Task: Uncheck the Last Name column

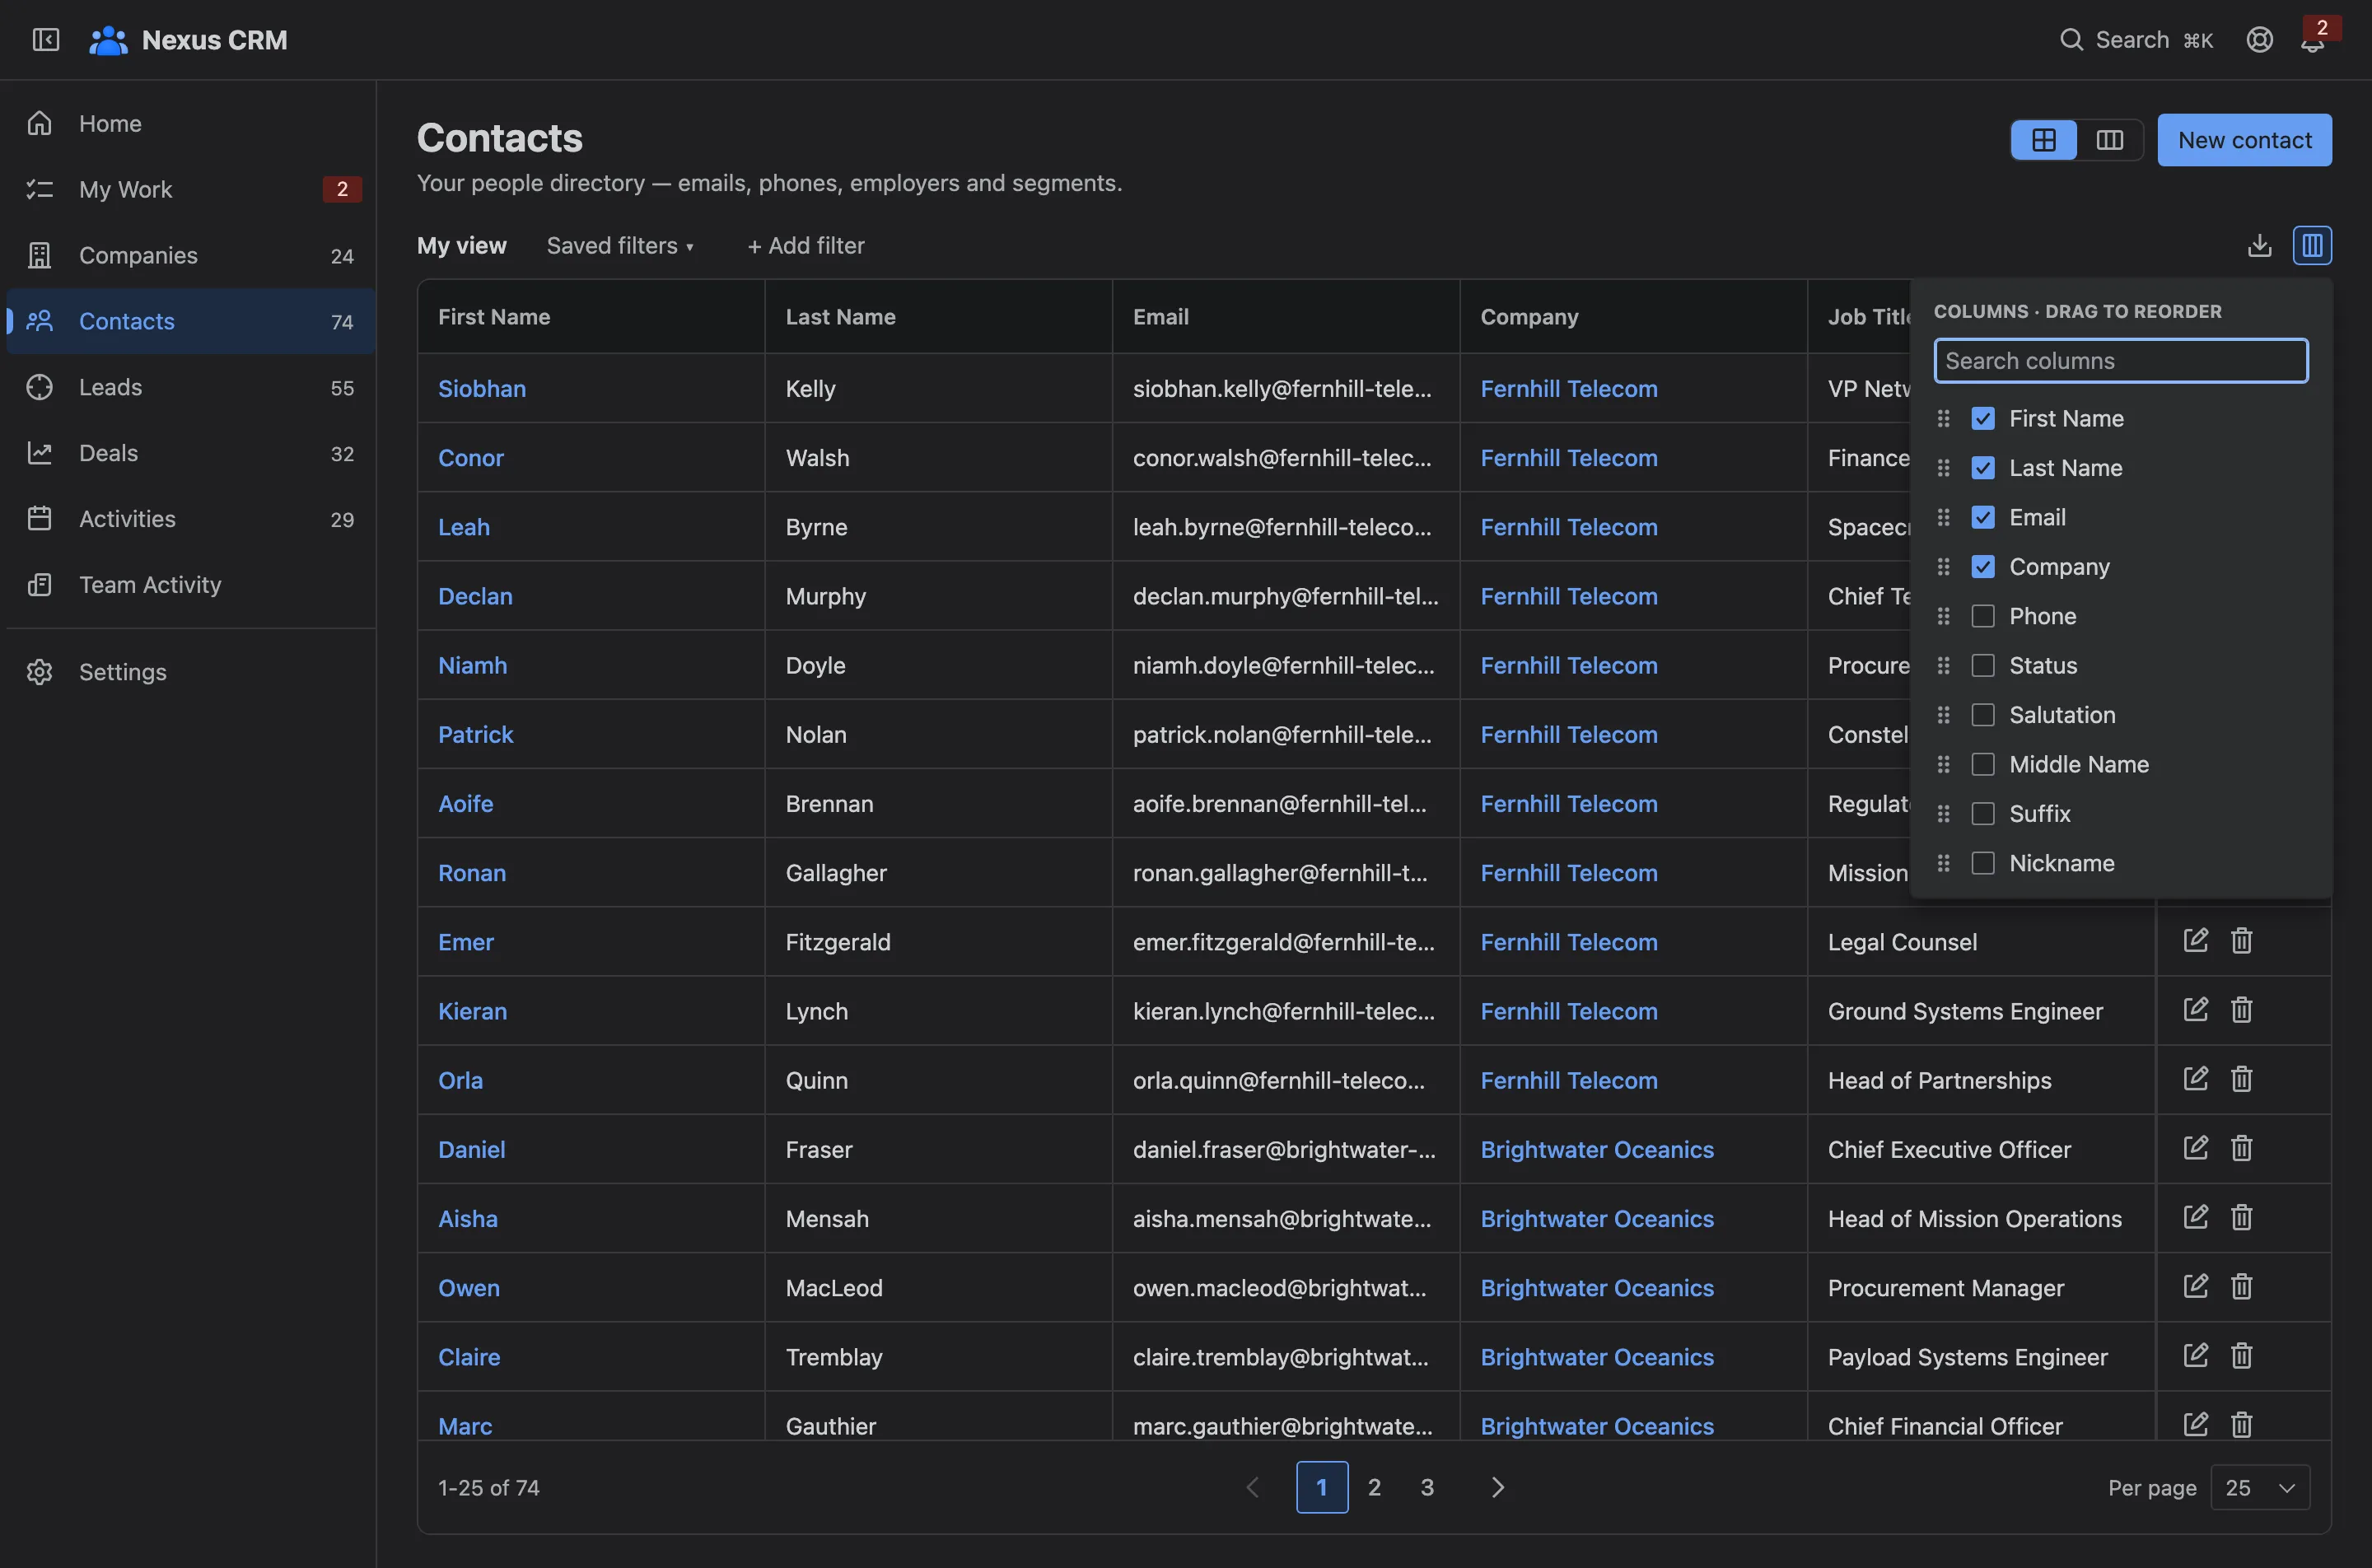Action: pyautogui.click(x=1983, y=468)
